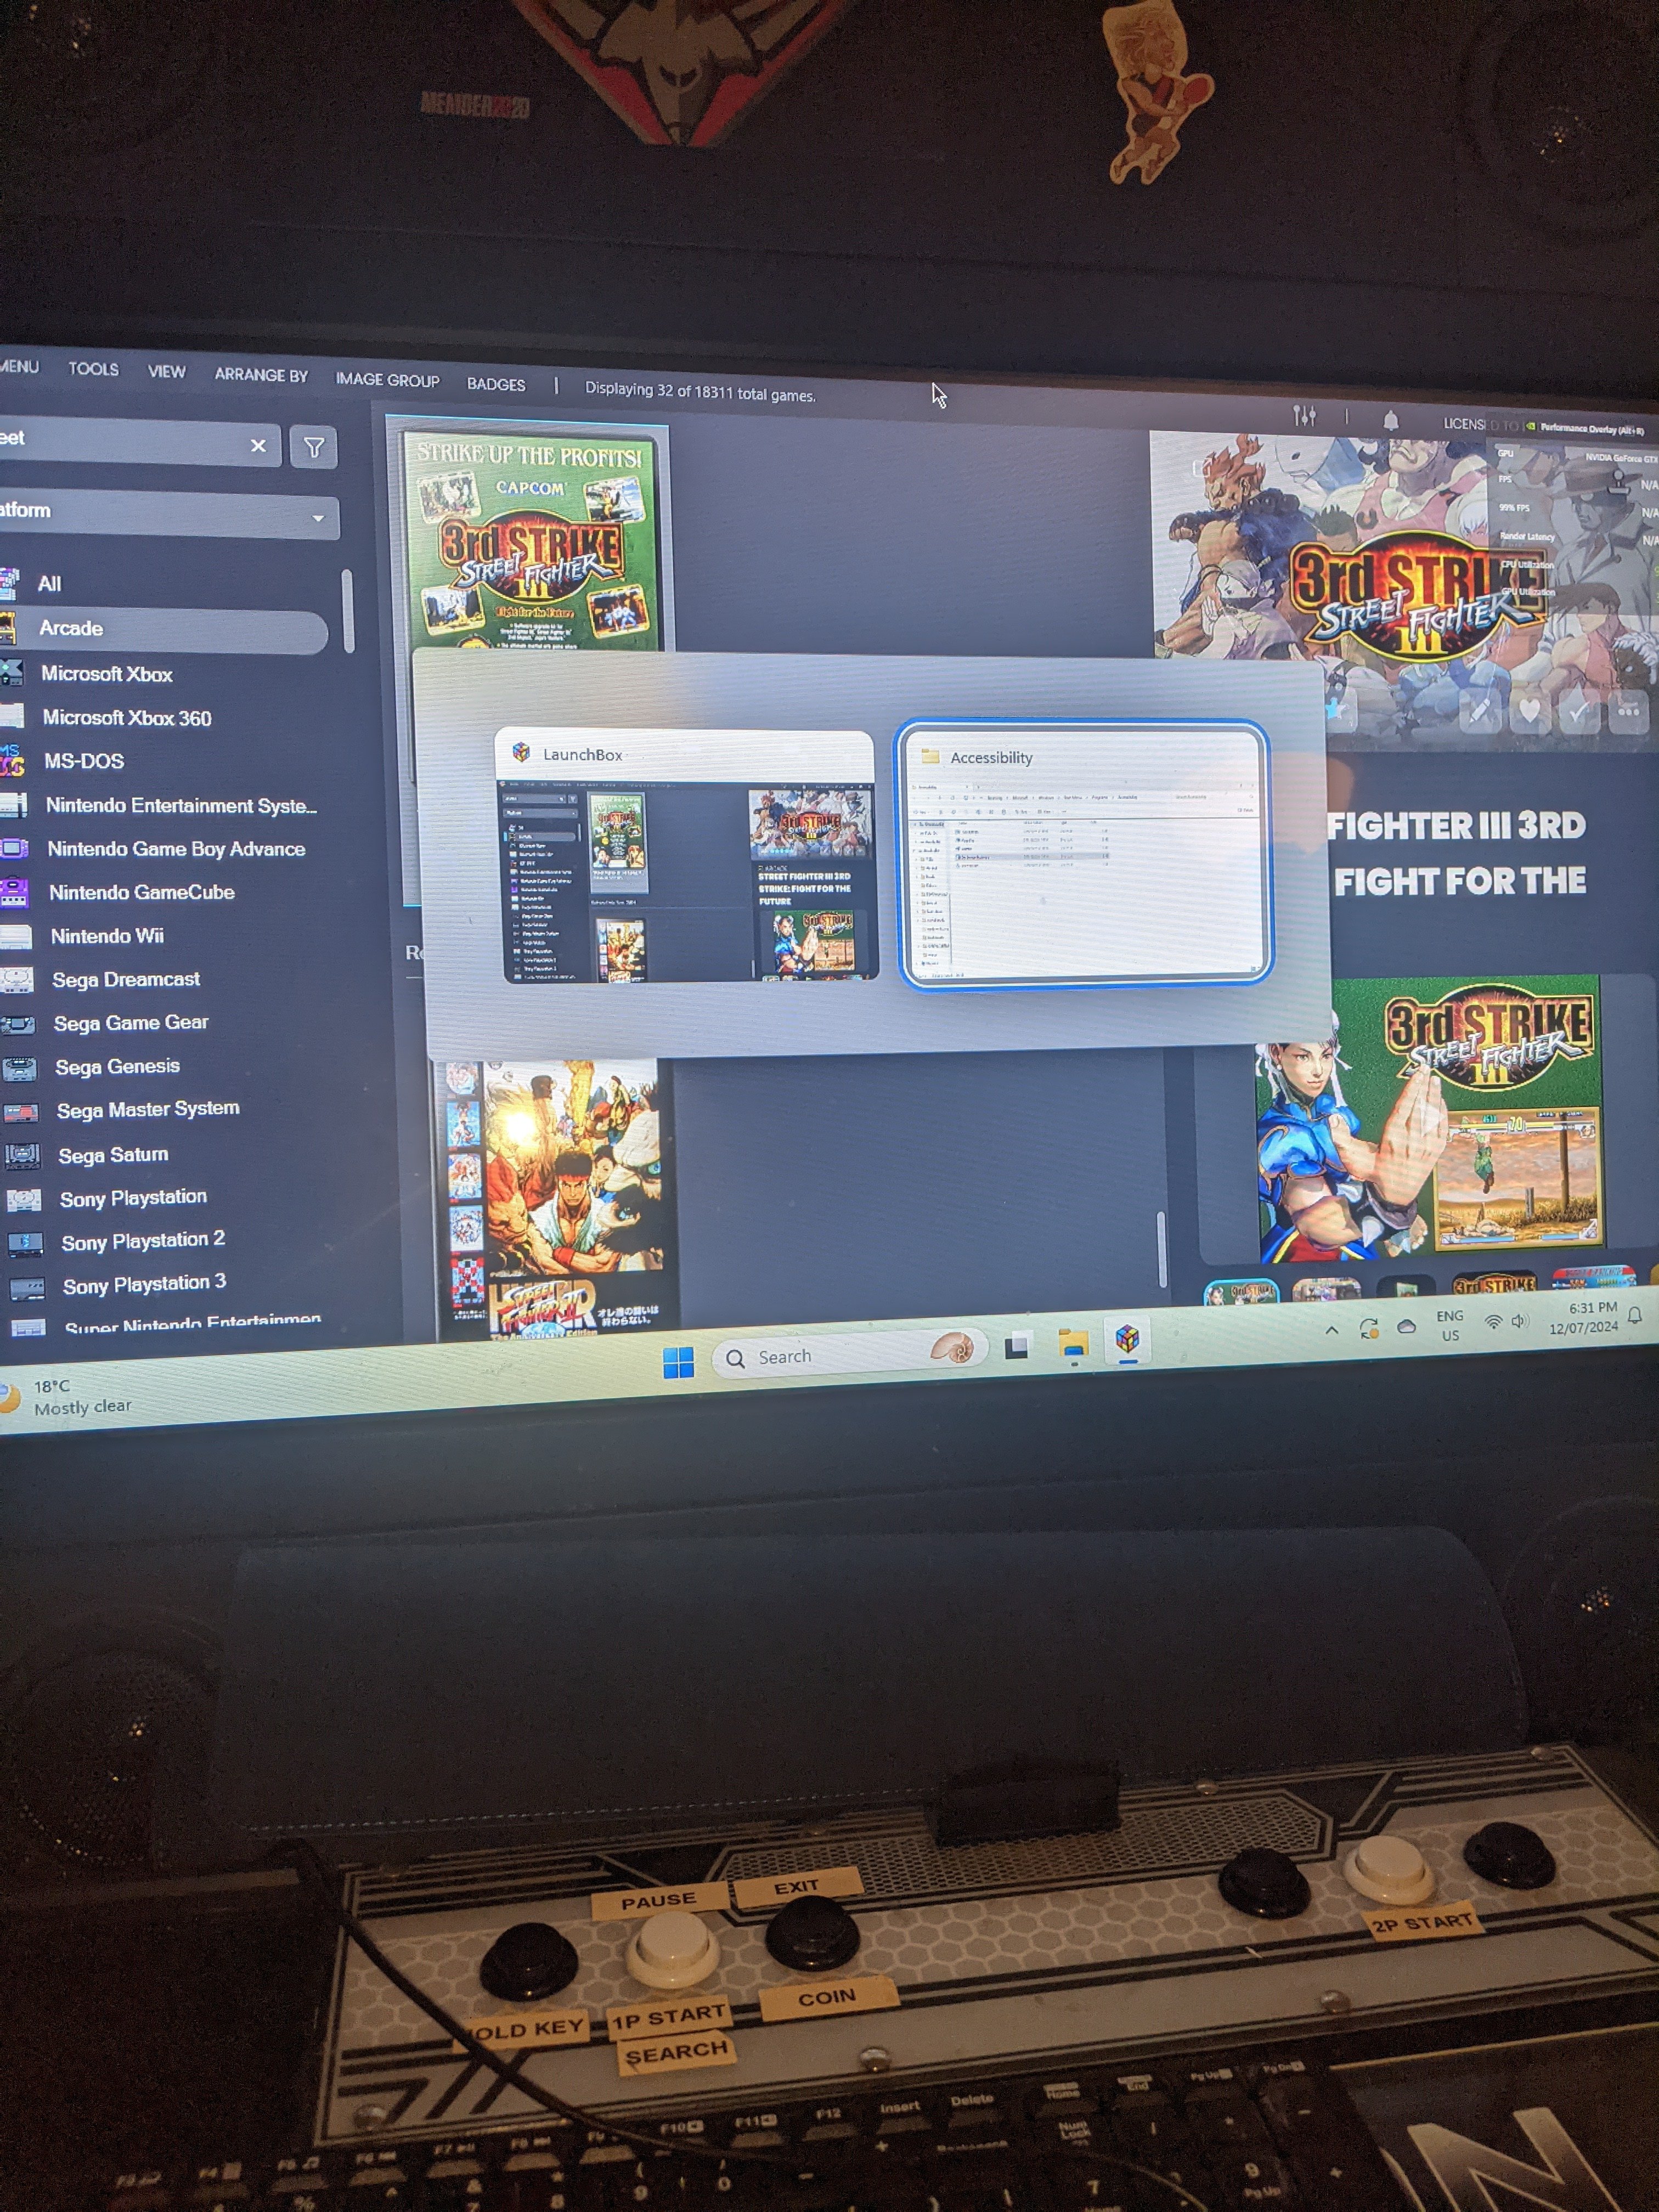Screen dimensions: 1659x2212
Task: Open the Windows notification bell
Action: pos(1635,1315)
